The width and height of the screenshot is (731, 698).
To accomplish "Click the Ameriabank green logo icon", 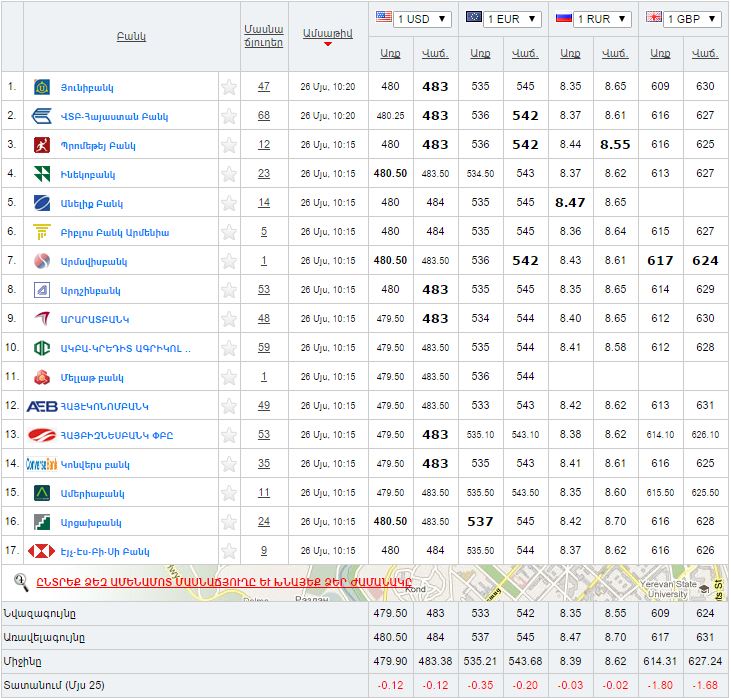I will [42, 493].
